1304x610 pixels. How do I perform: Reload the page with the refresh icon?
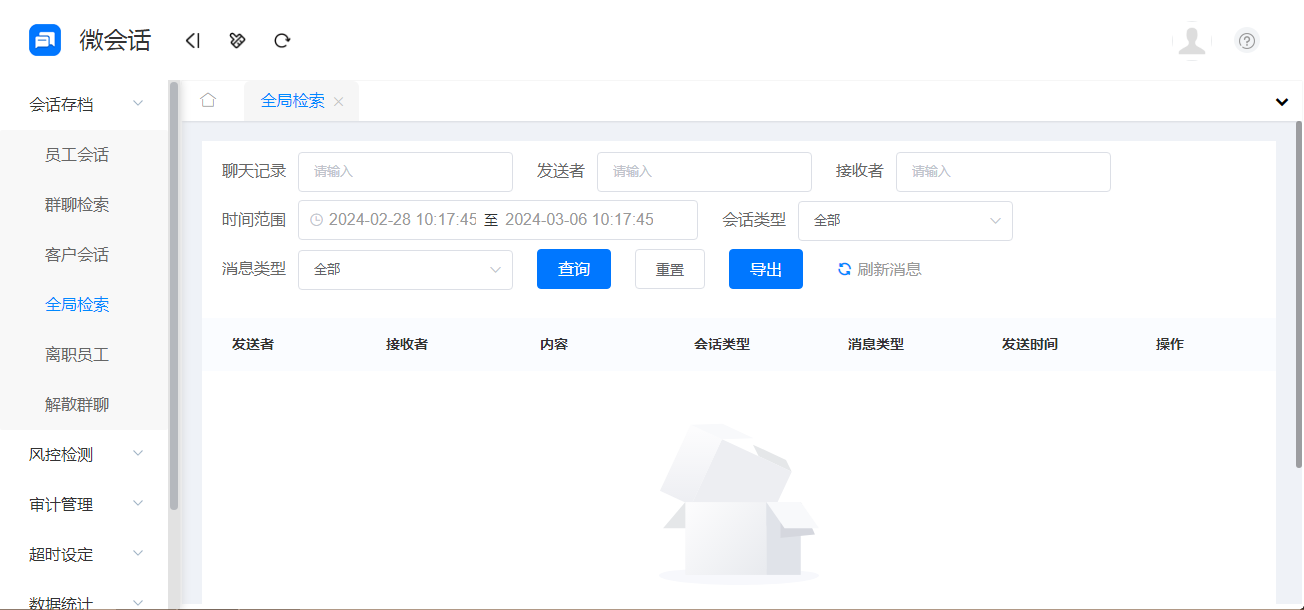(282, 40)
